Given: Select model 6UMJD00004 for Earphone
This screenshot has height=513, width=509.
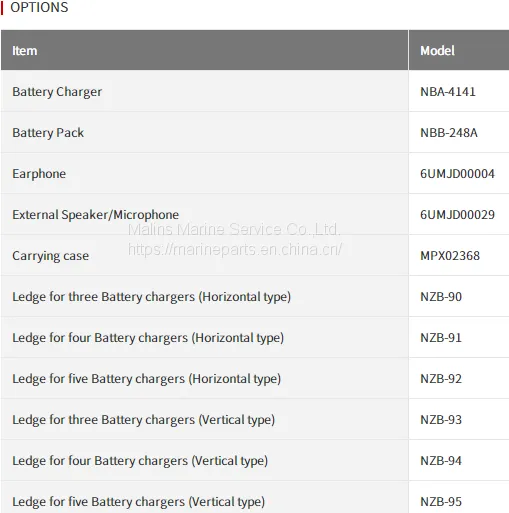Looking at the screenshot, I should (457, 174).
